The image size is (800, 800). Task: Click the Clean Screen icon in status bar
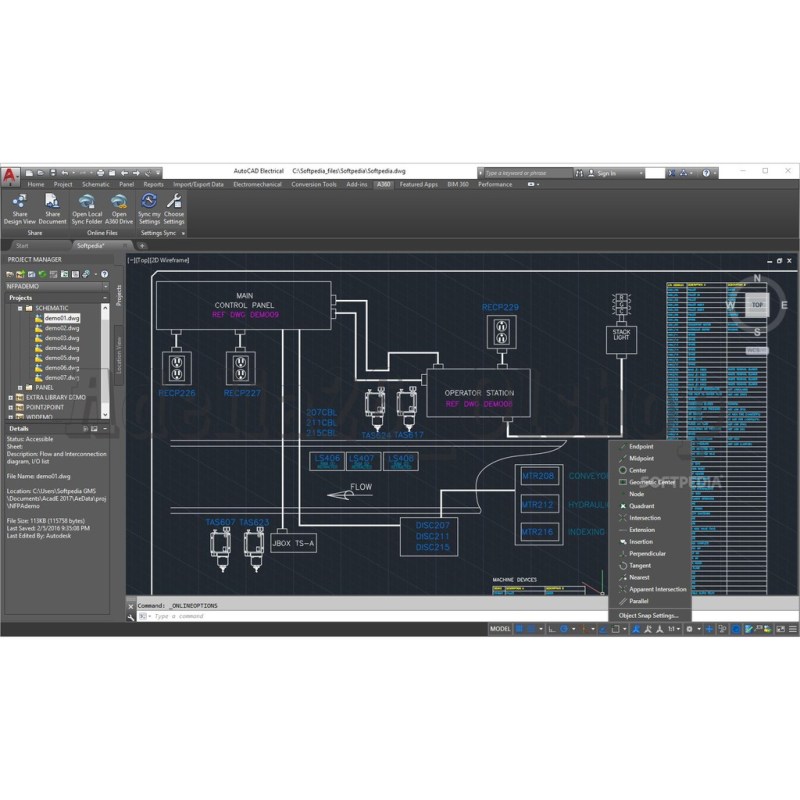click(780, 629)
